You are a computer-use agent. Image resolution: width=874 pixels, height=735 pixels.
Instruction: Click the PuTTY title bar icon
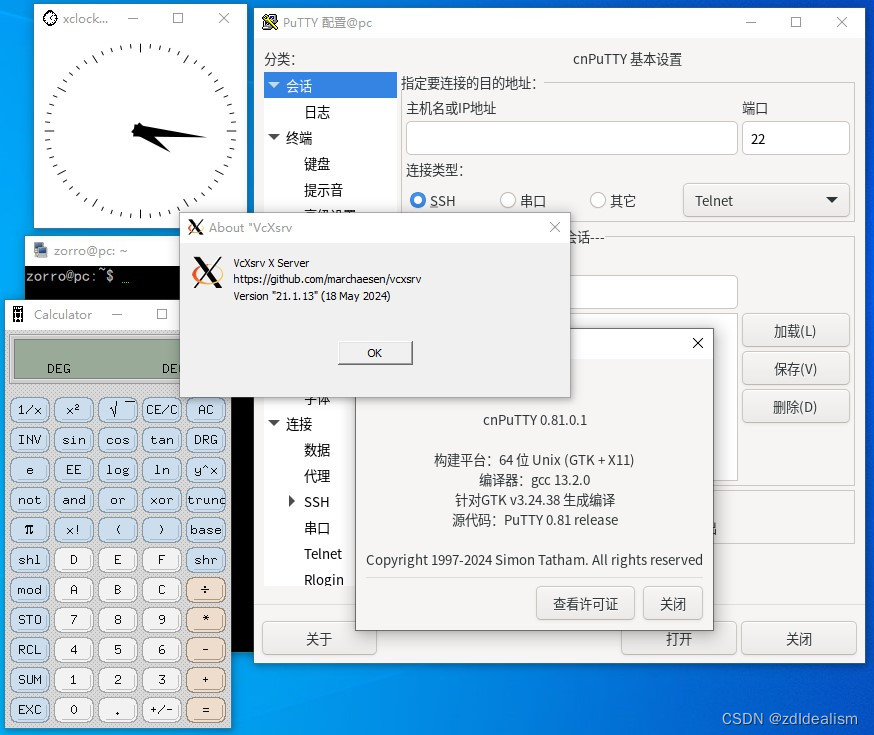pyautogui.click(x=270, y=22)
